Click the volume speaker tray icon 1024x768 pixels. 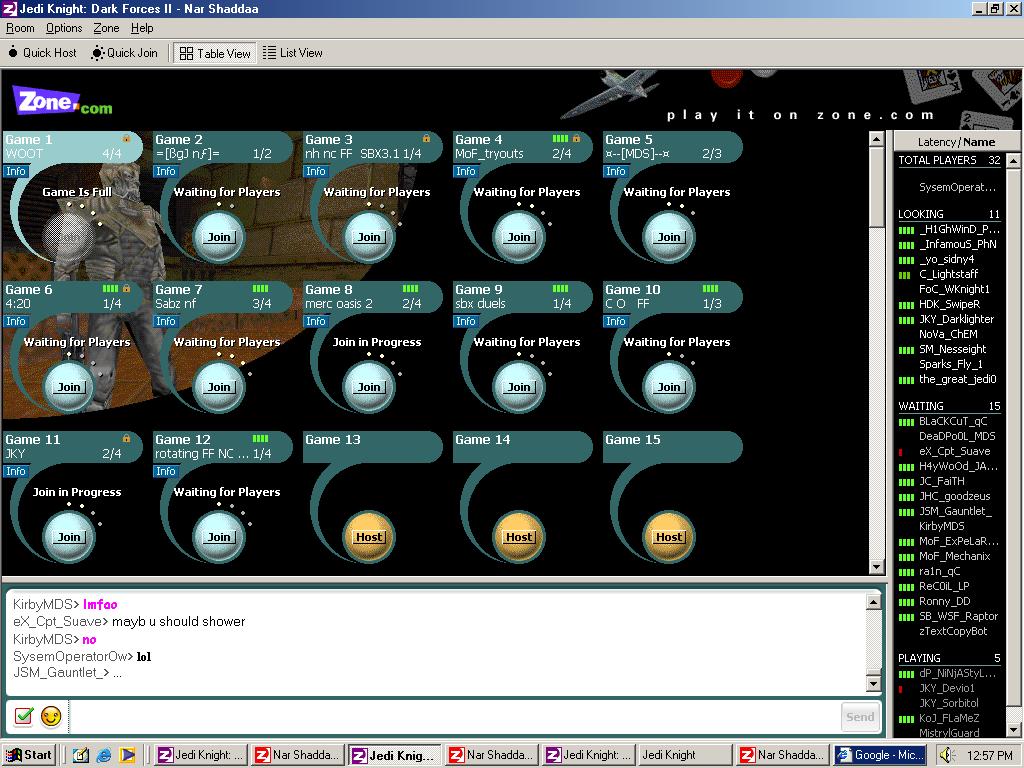pyautogui.click(x=948, y=756)
